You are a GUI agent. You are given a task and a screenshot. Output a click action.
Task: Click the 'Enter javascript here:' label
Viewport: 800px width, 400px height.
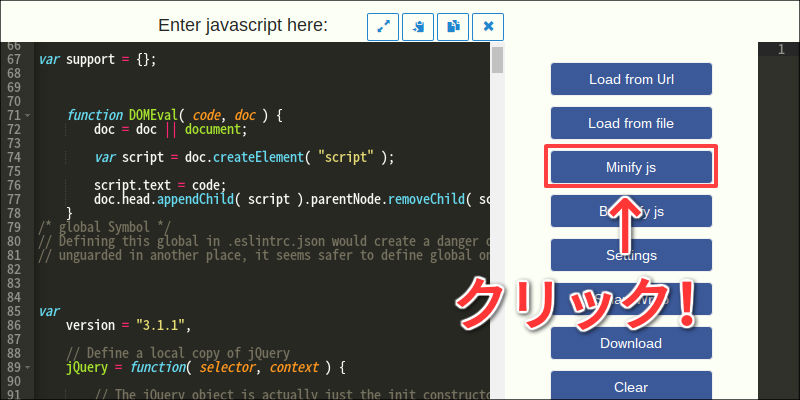243,25
